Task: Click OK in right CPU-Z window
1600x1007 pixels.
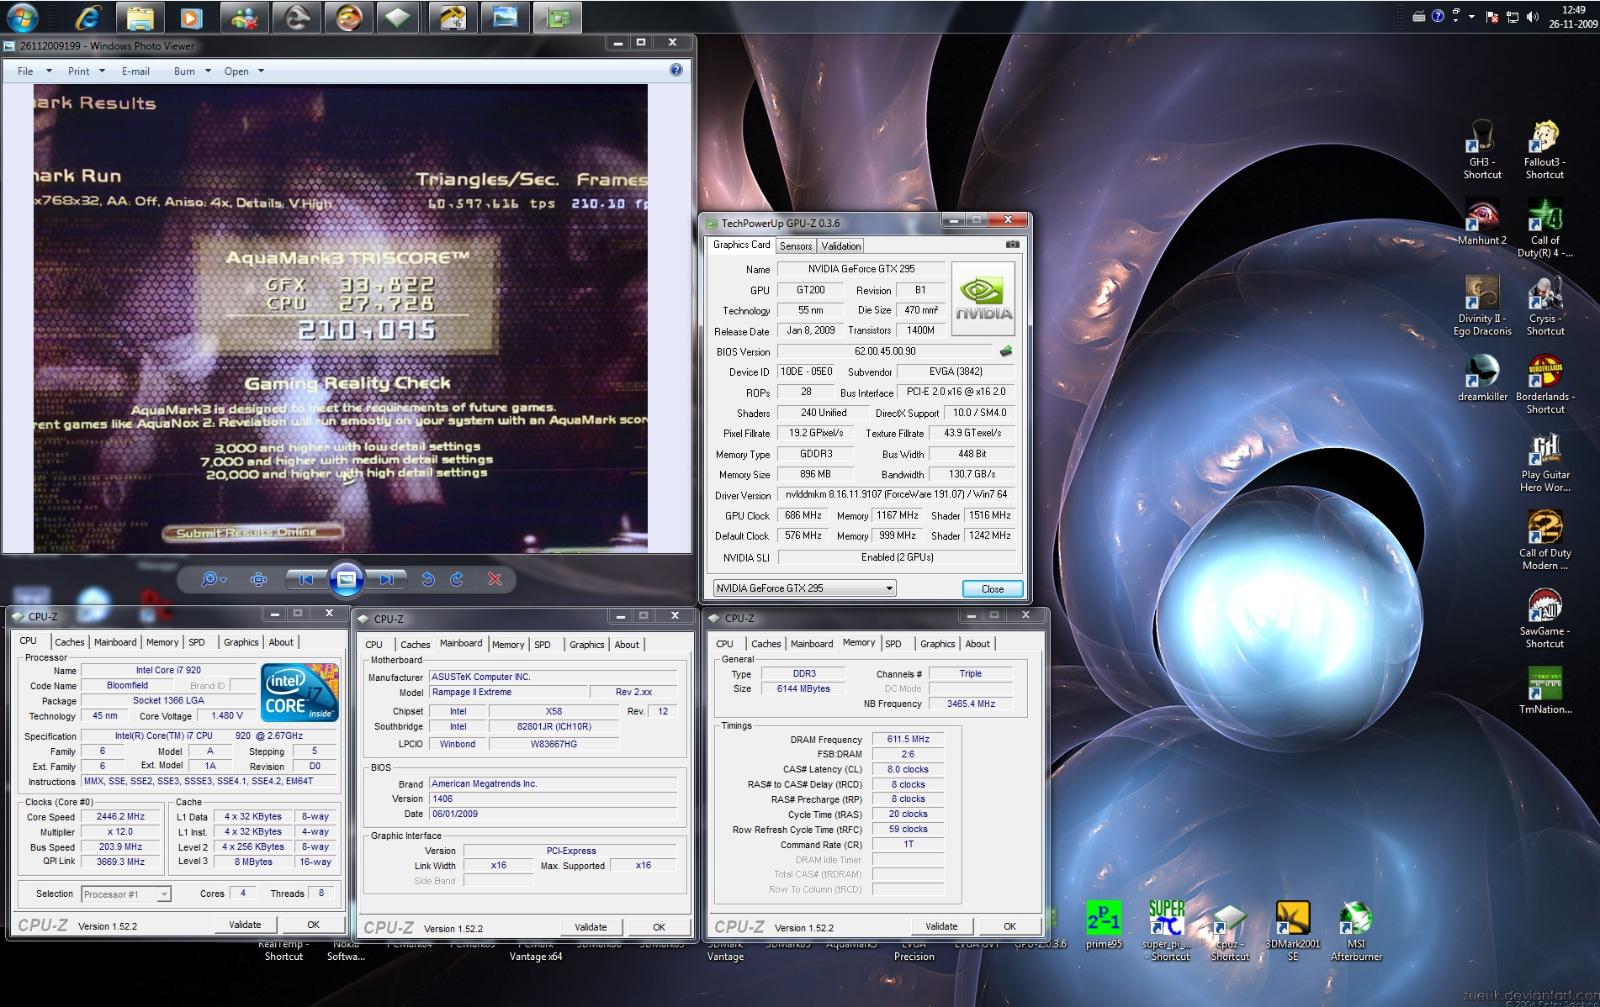Action: click(x=1010, y=926)
